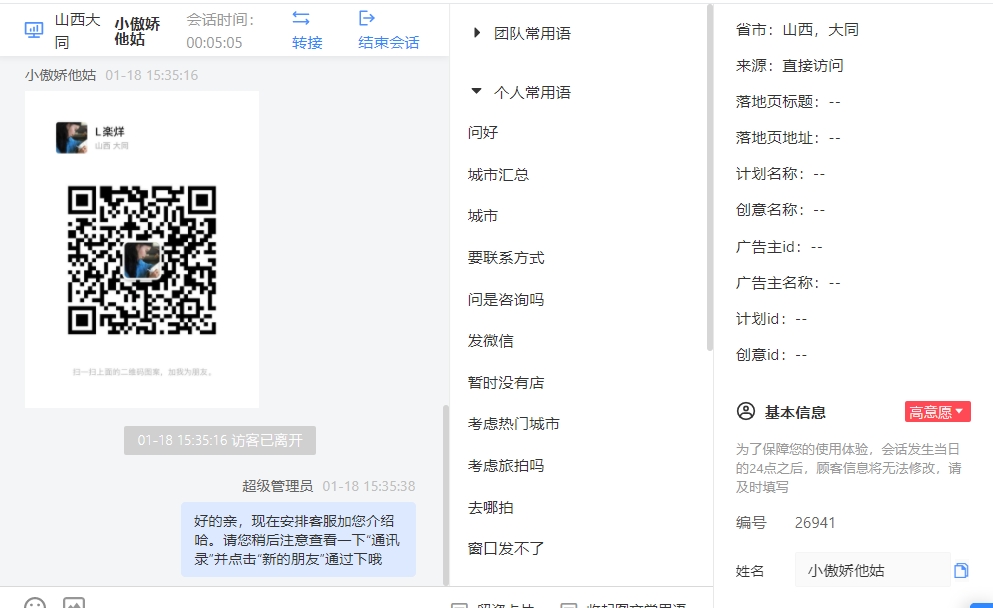This screenshot has height=608, width=993.
Task: Click the 广告主名称 field text
Action: click(788, 282)
